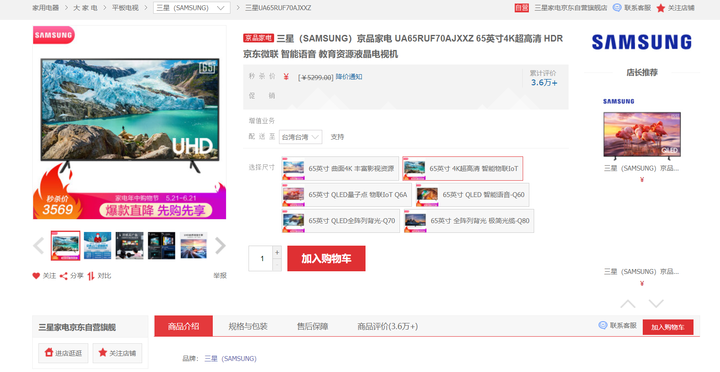Click the chat icon beside 联系客服 in tab bar

pos(603,325)
